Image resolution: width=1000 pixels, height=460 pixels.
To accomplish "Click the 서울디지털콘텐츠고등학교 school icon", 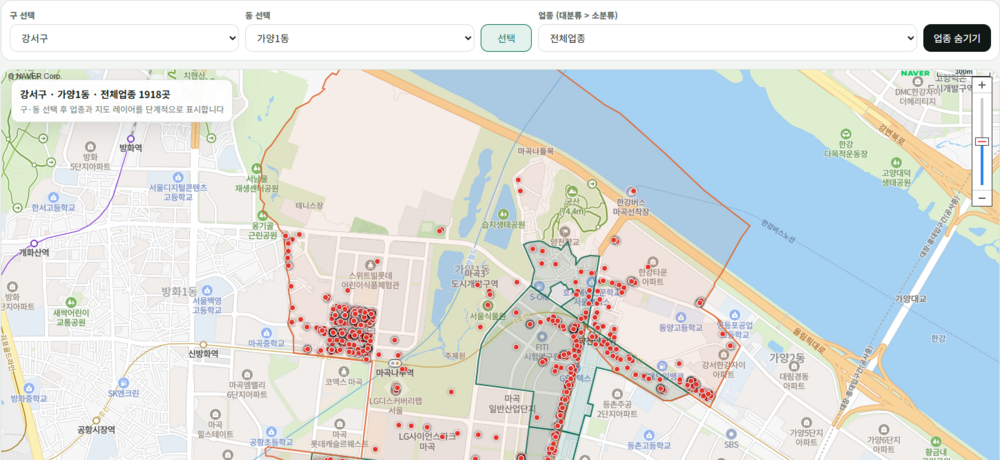I will point(178,177).
